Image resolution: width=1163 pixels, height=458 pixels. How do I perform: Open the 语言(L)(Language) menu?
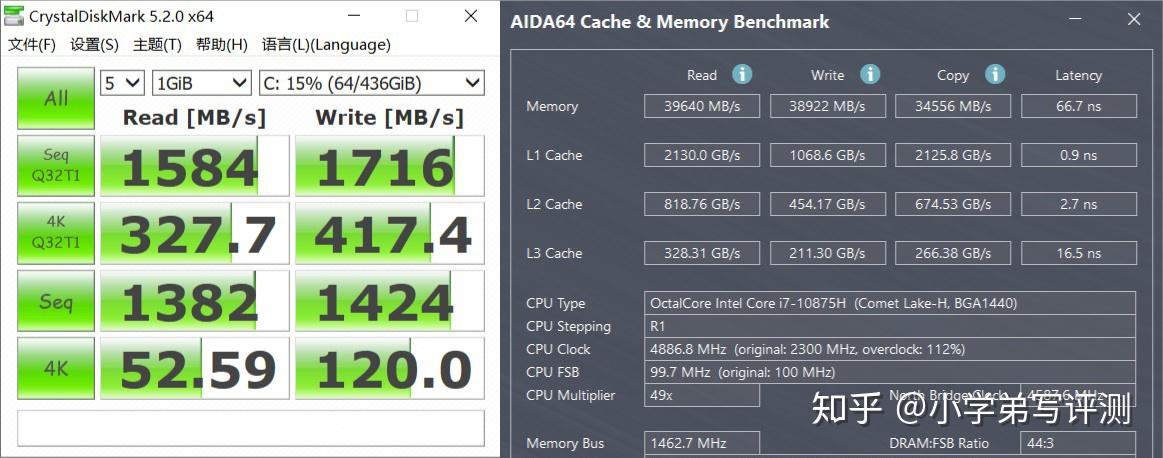coord(326,45)
